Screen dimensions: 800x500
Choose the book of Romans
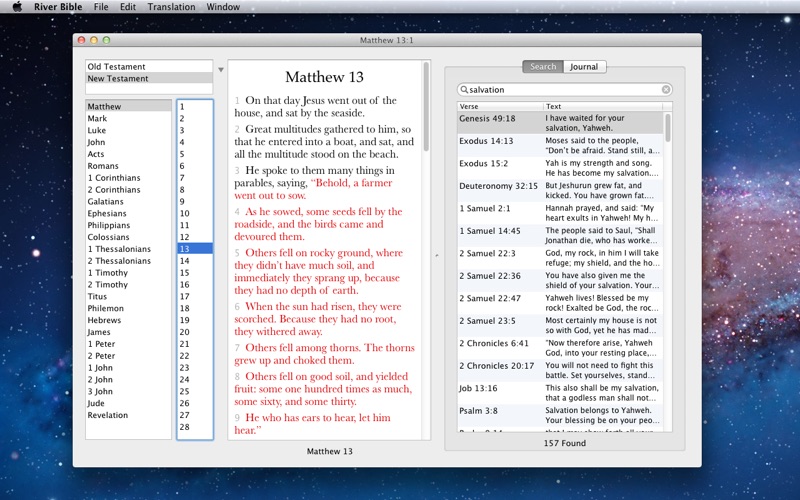(x=102, y=166)
